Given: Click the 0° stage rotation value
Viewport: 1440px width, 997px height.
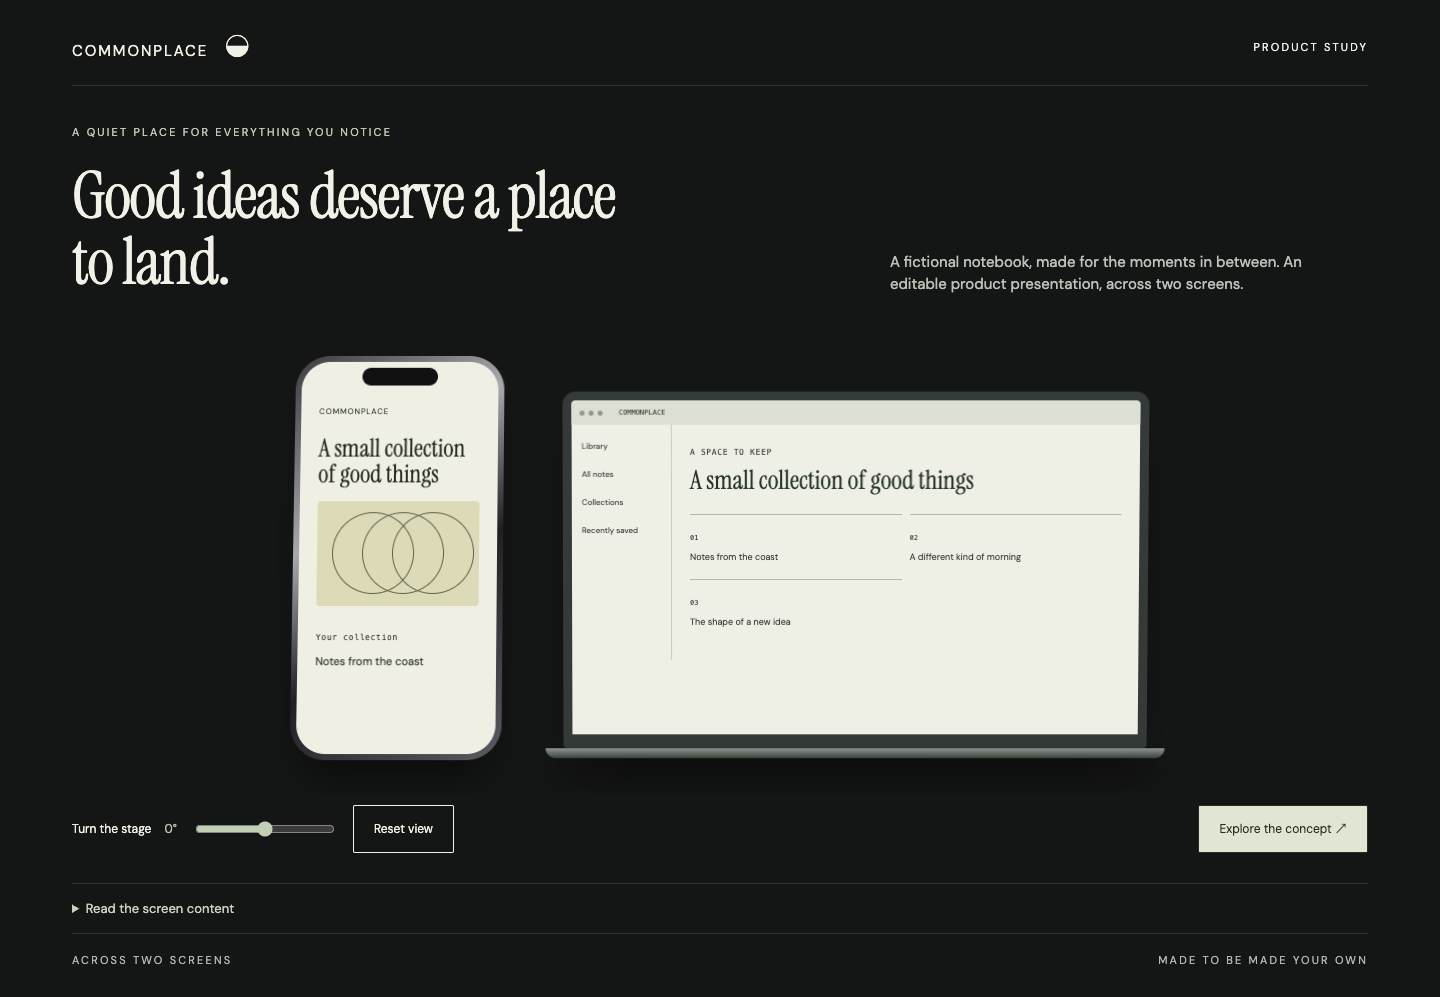Looking at the screenshot, I should tap(171, 829).
